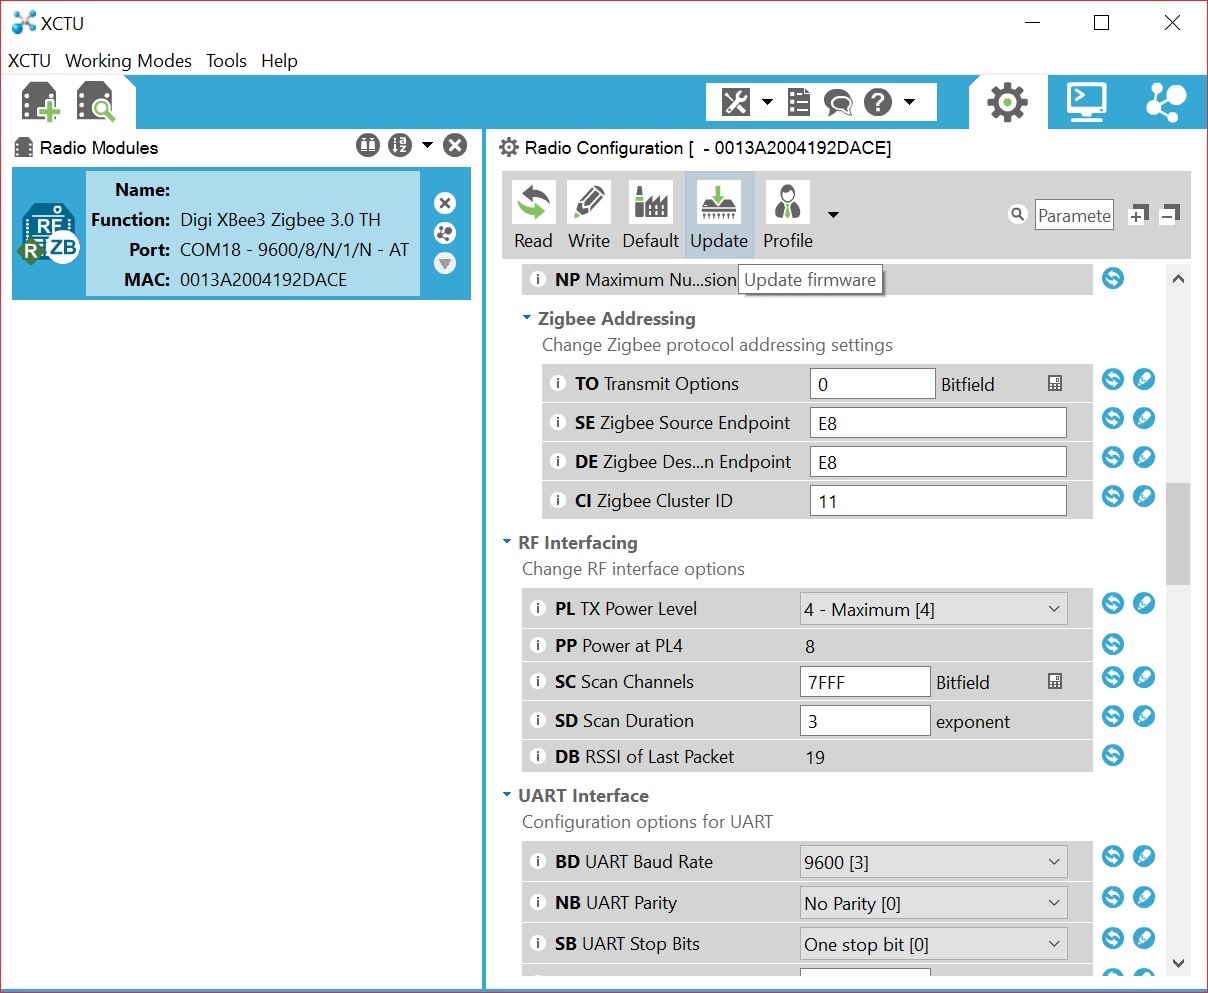
Task: Expand the tools icon dropdown arrow
Action: 767,102
